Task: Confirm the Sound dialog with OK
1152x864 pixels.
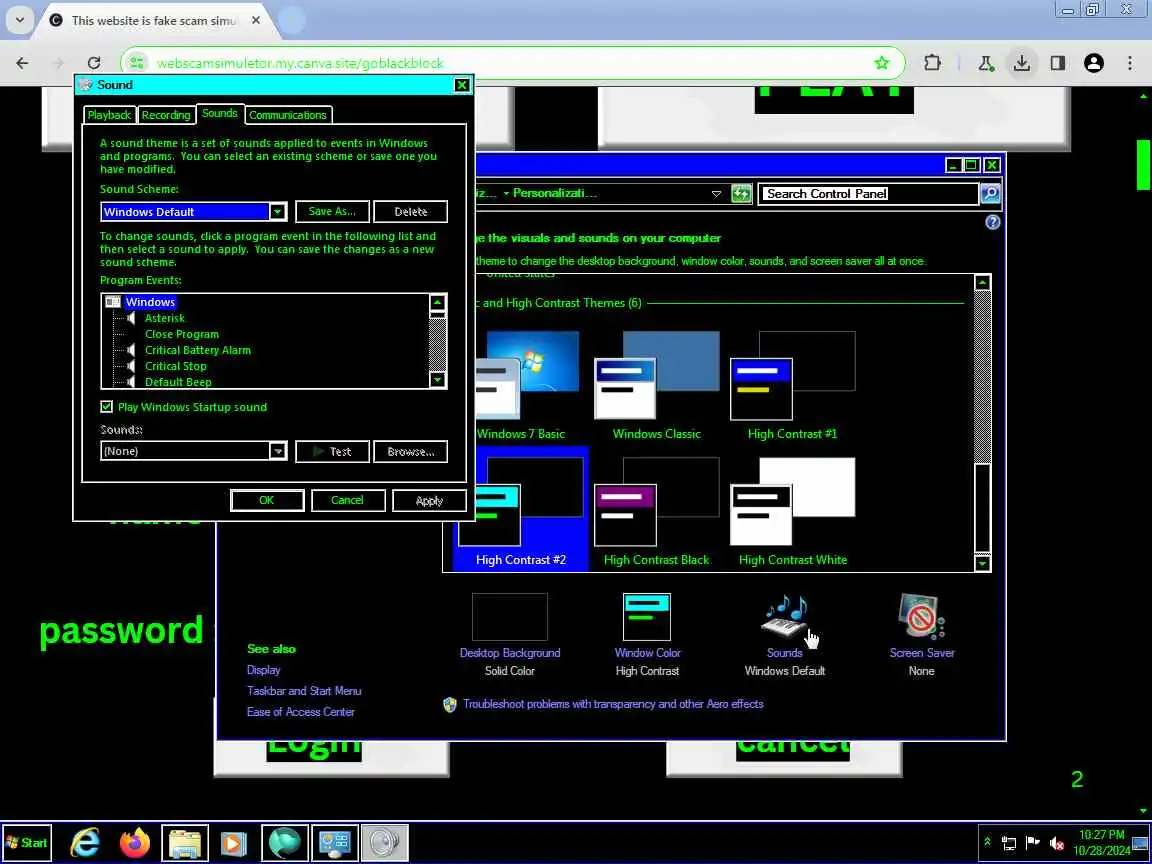Action: pos(267,500)
